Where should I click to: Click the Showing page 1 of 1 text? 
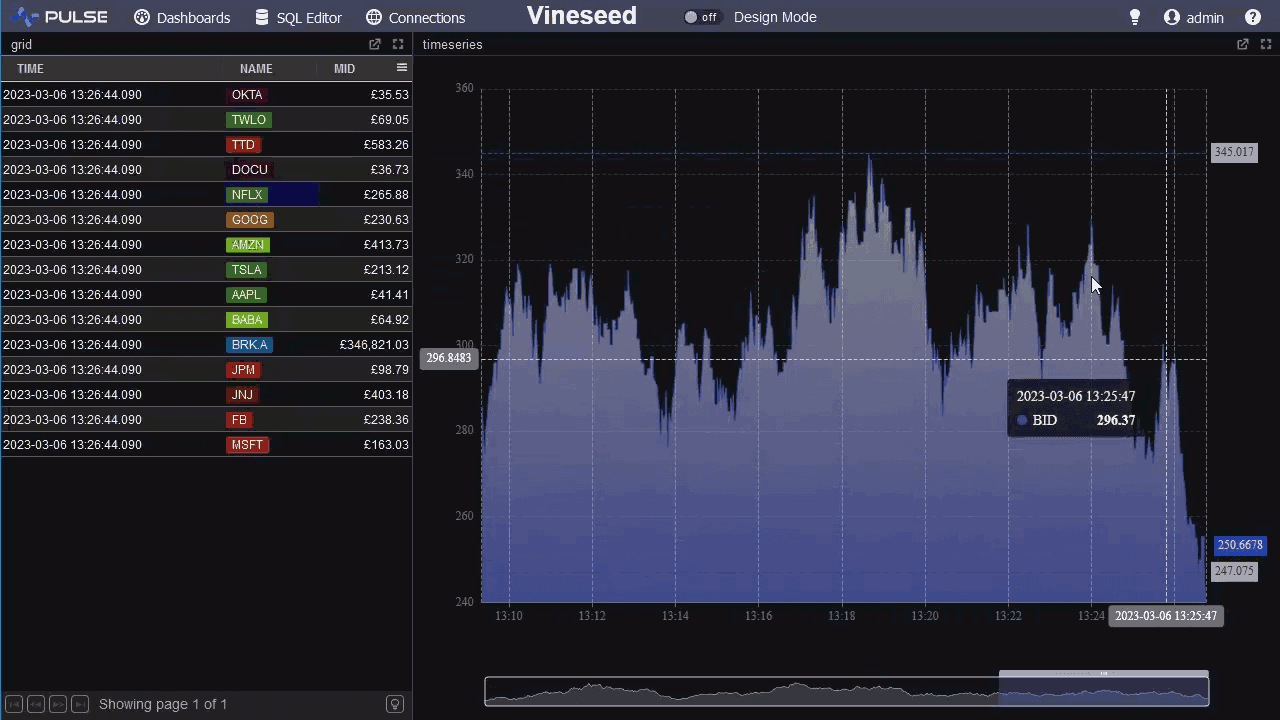point(163,704)
